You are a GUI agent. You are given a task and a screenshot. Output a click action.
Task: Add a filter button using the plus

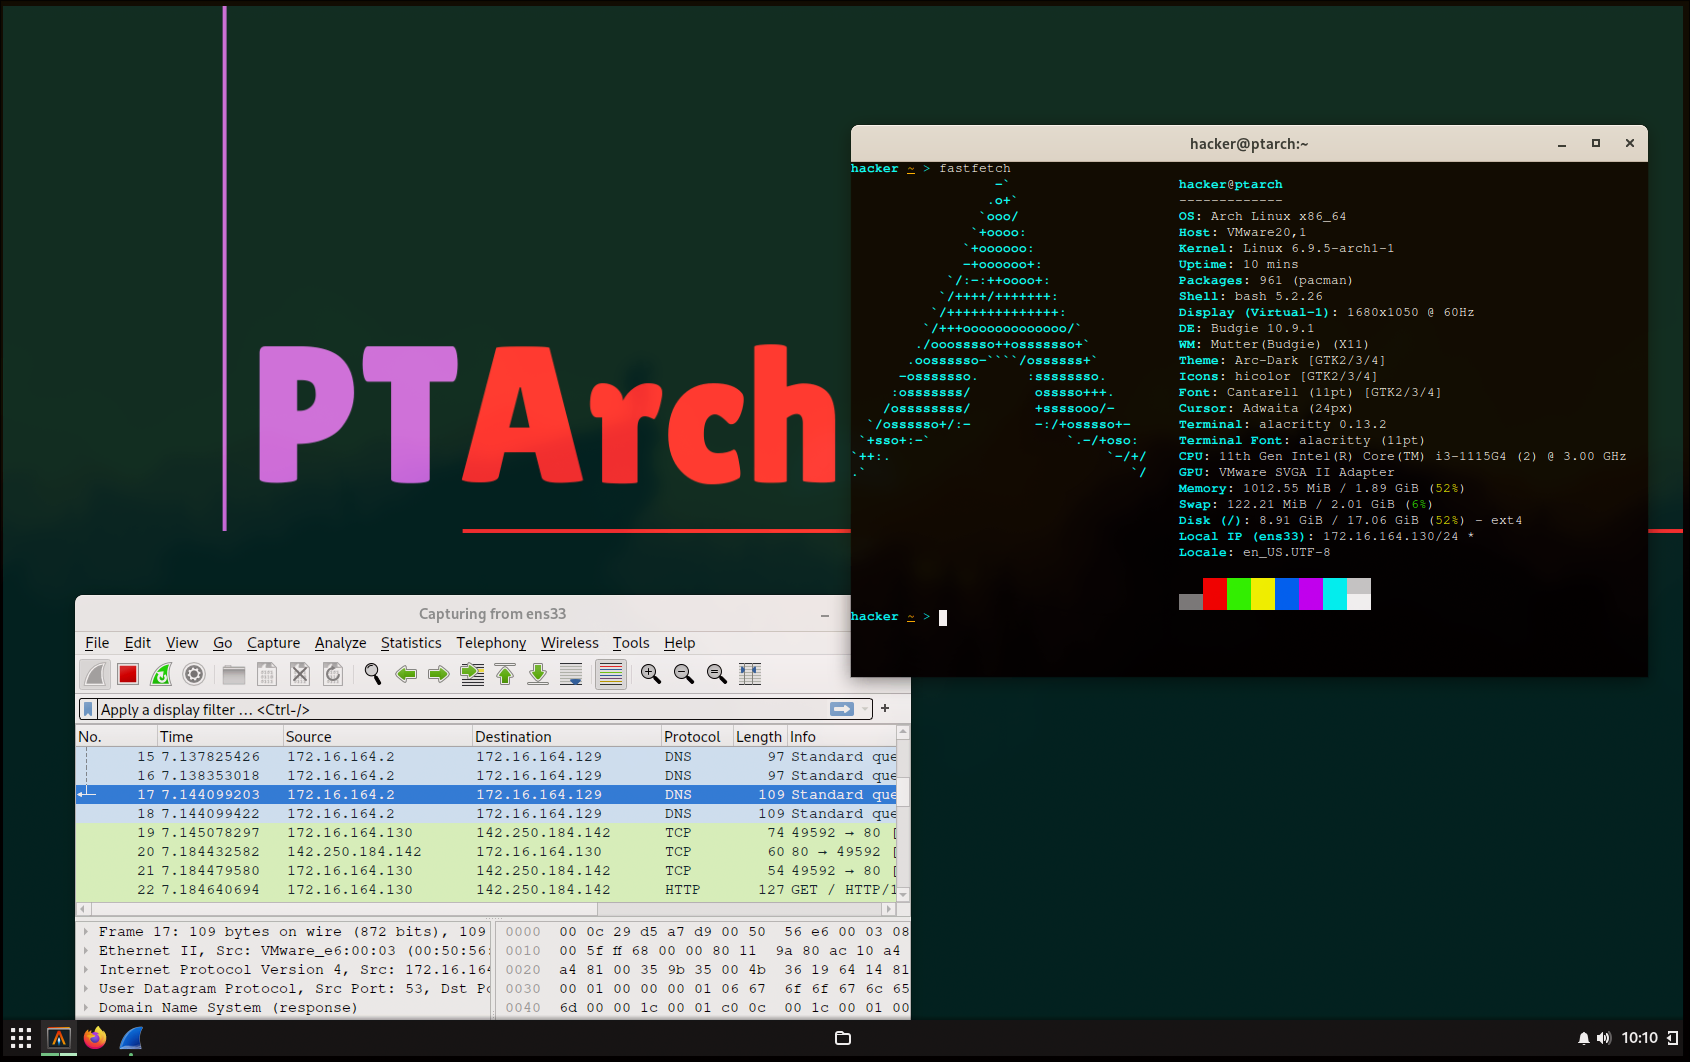point(884,708)
